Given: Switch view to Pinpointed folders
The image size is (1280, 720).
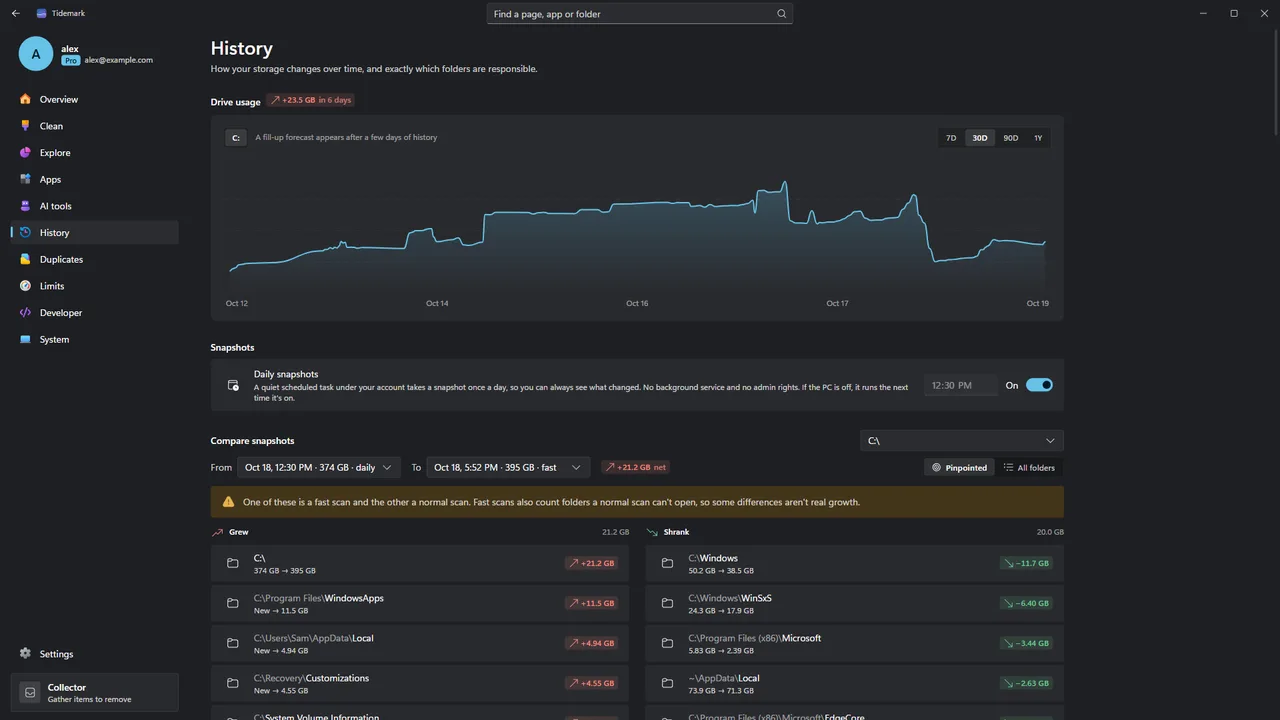Looking at the screenshot, I should pyautogui.click(x=960, y=467).
